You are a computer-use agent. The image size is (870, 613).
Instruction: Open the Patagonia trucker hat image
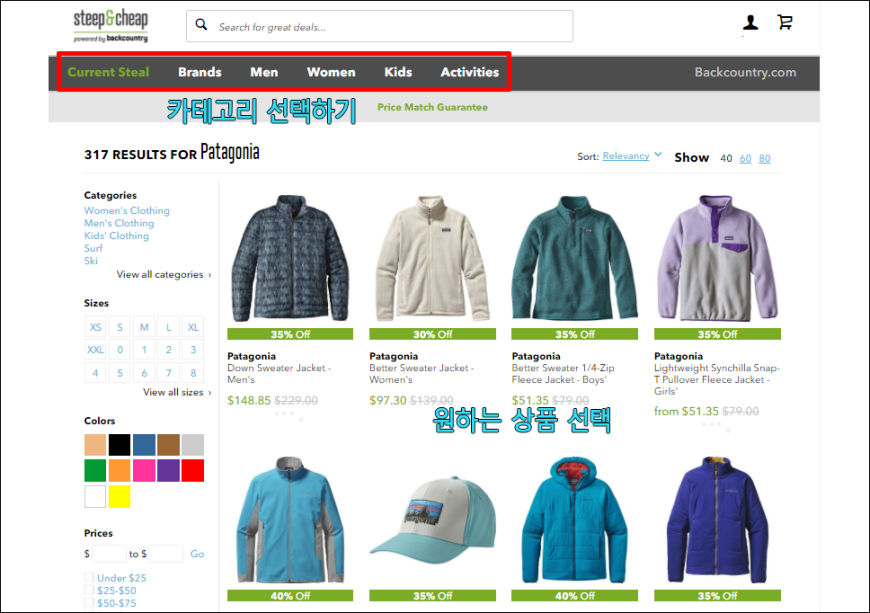[x=432, y=520]
